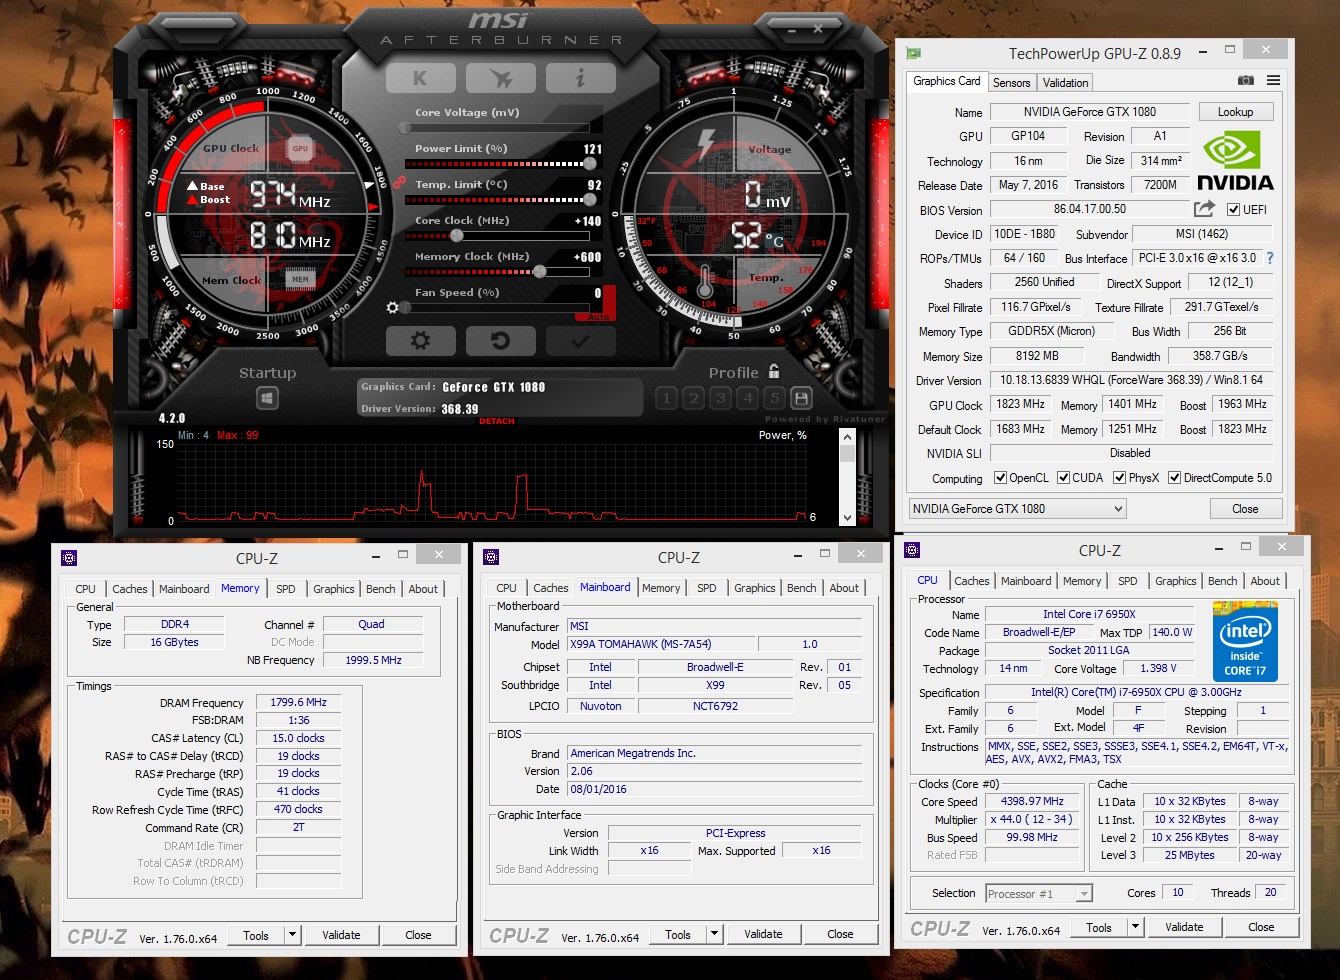Open the Bench tab in the CPU-Z Mainboard window

point(801,588)
